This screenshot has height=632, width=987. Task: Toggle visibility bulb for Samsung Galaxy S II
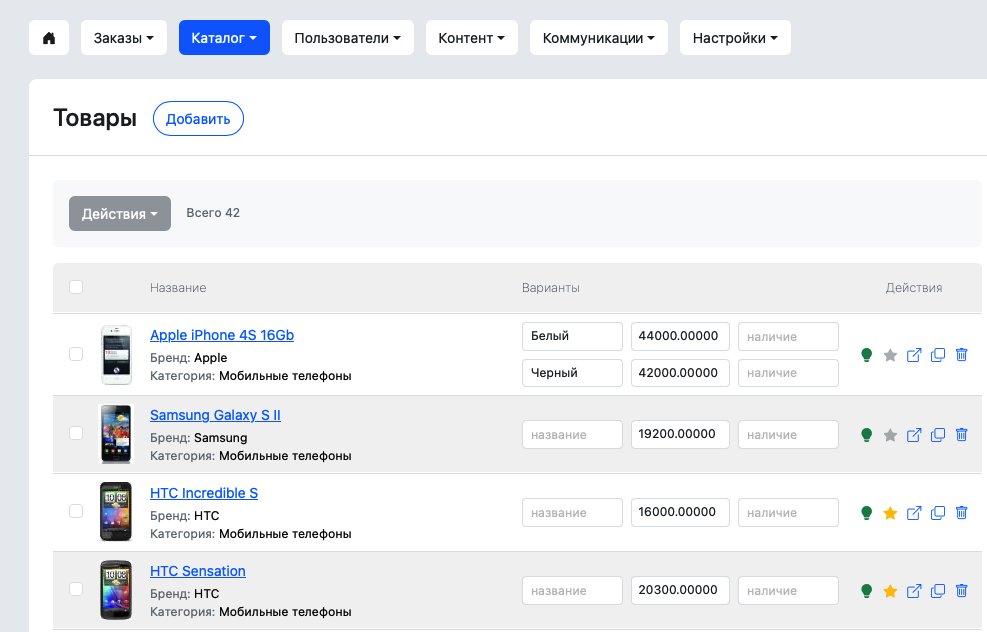(867, 435)
